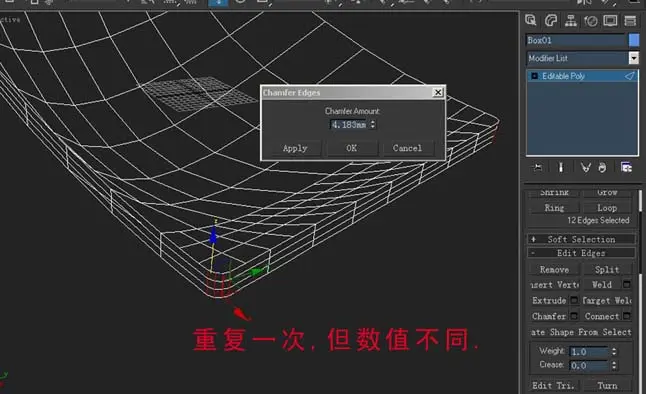Click the Grow selection button
646x394 pixels.
pyautogui.click(x=607, y=192)
